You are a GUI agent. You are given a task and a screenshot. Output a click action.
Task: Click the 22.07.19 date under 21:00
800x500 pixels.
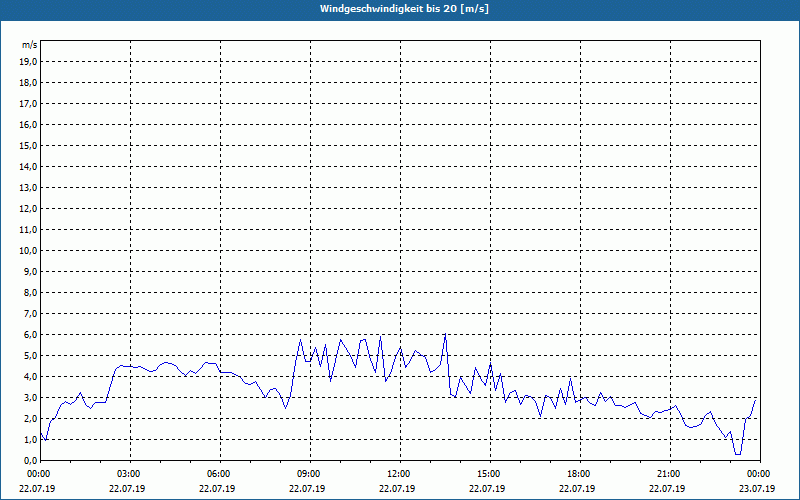(x=667, y=488)
